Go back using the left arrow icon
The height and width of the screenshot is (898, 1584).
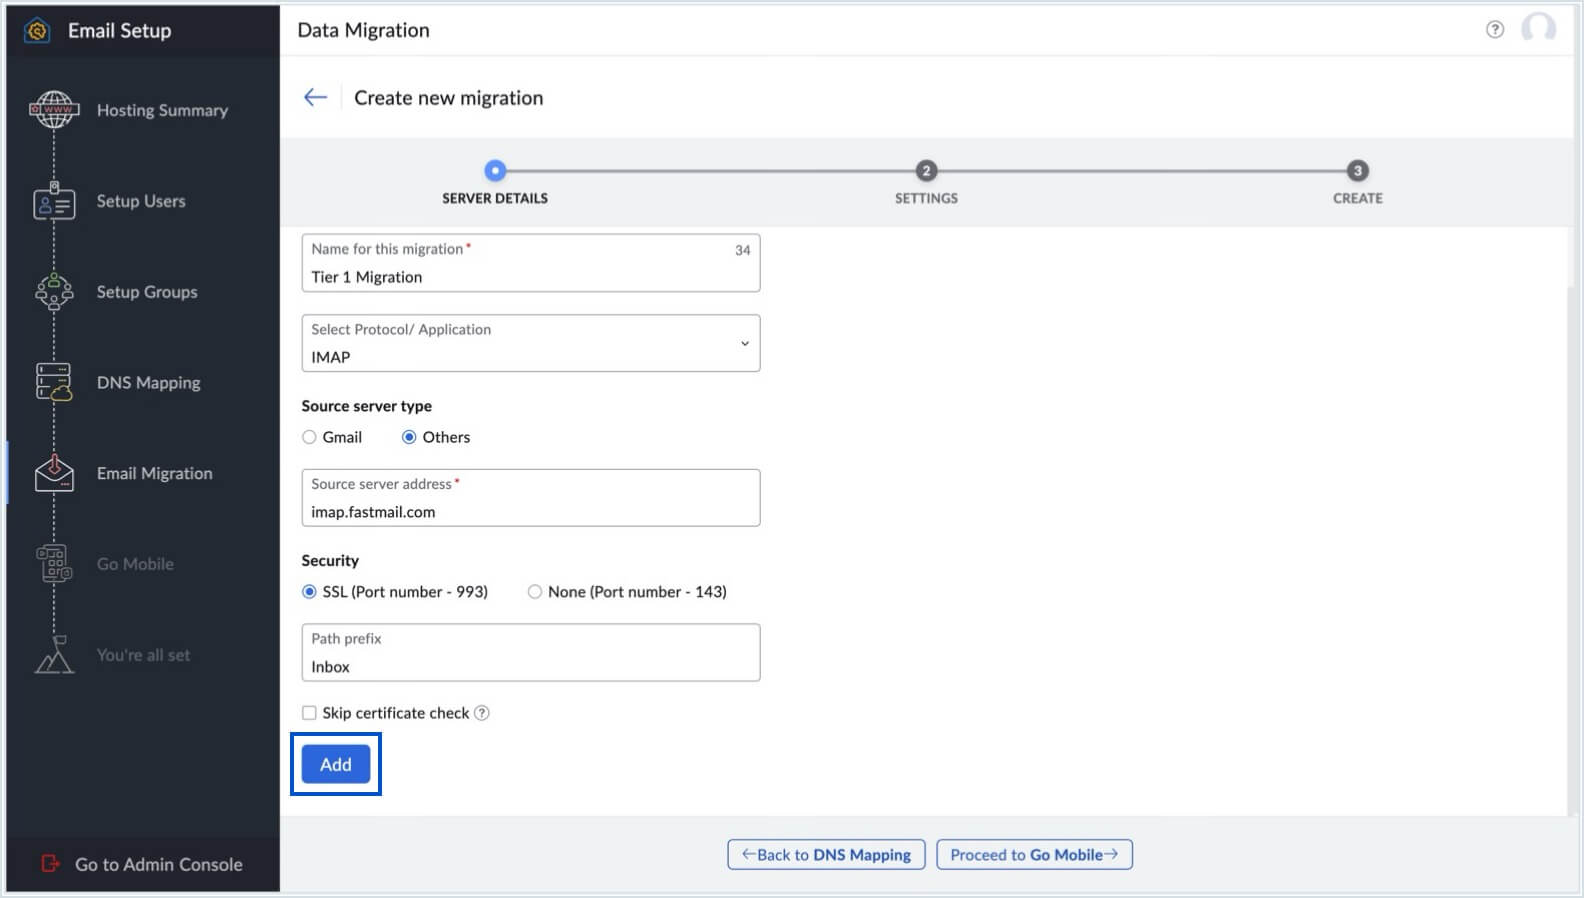tap(315, 97)
